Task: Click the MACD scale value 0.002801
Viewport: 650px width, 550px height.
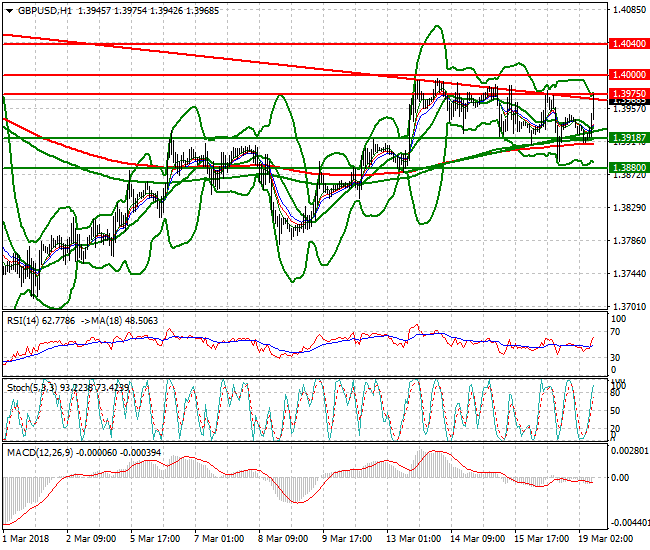Action: (x=630, y=451)
